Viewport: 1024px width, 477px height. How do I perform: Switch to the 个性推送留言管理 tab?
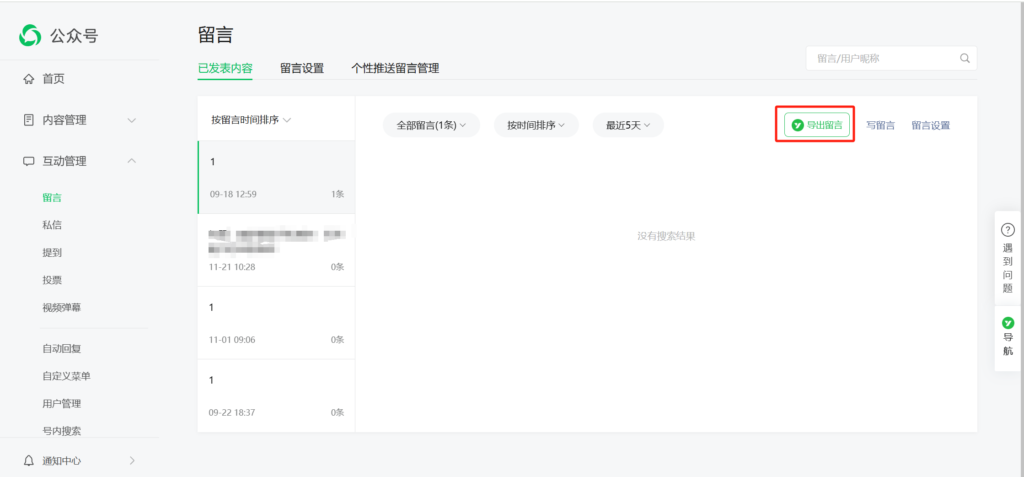pos(394,69)
